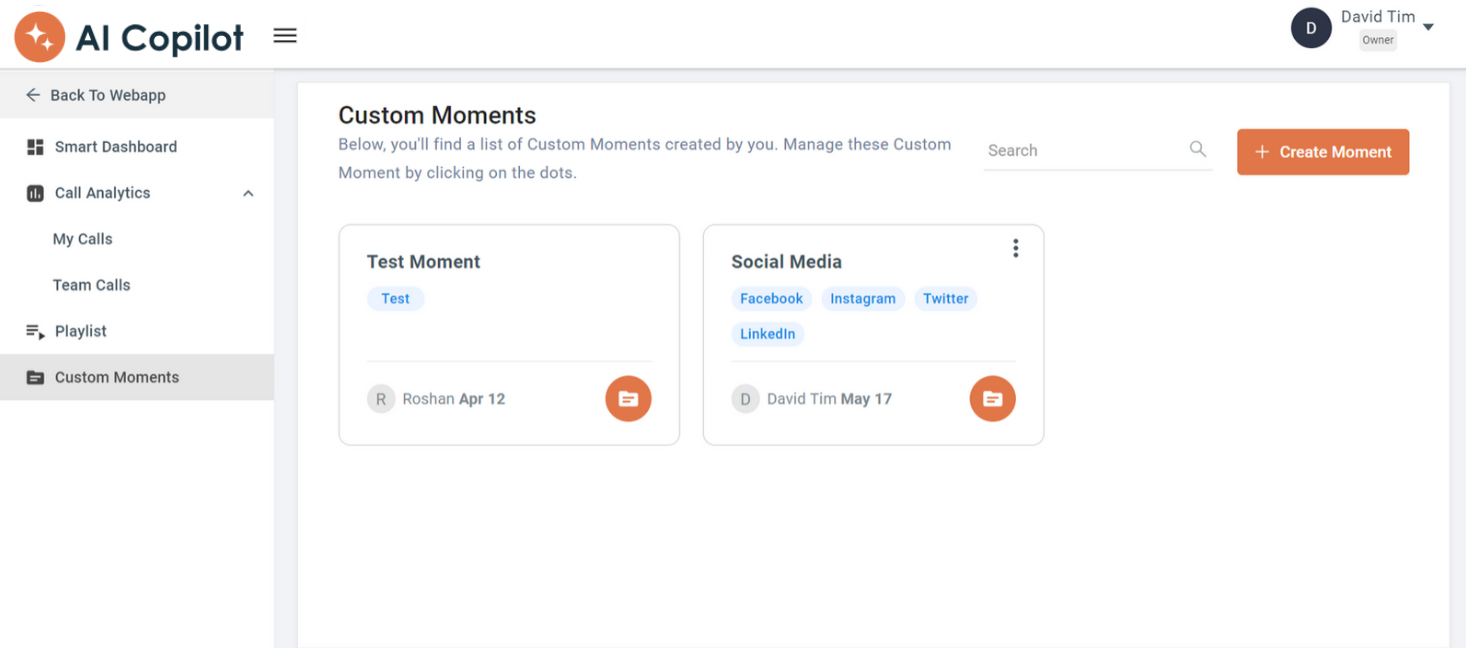Click the orange folder button on Test Moment

628,399
